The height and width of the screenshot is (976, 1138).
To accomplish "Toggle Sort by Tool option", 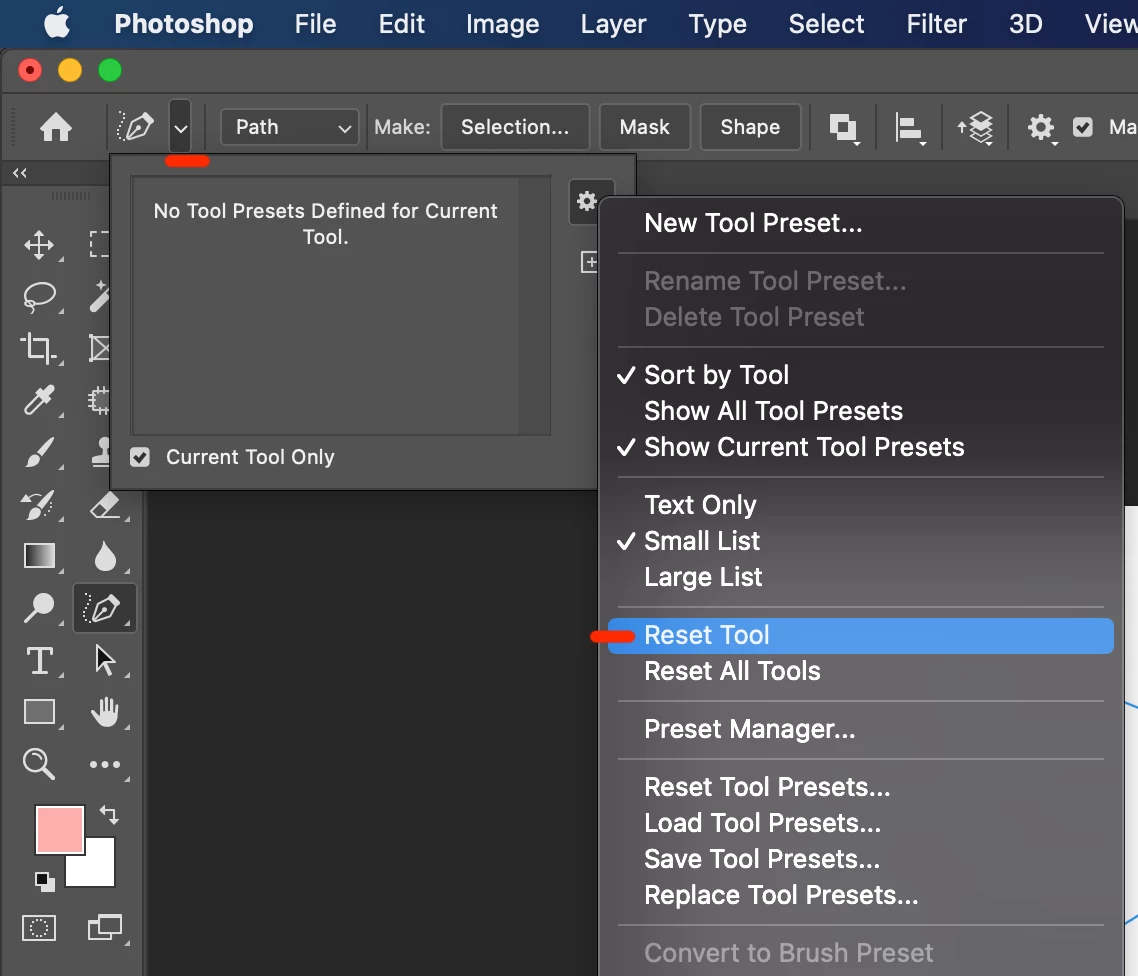I will point(860,375).
